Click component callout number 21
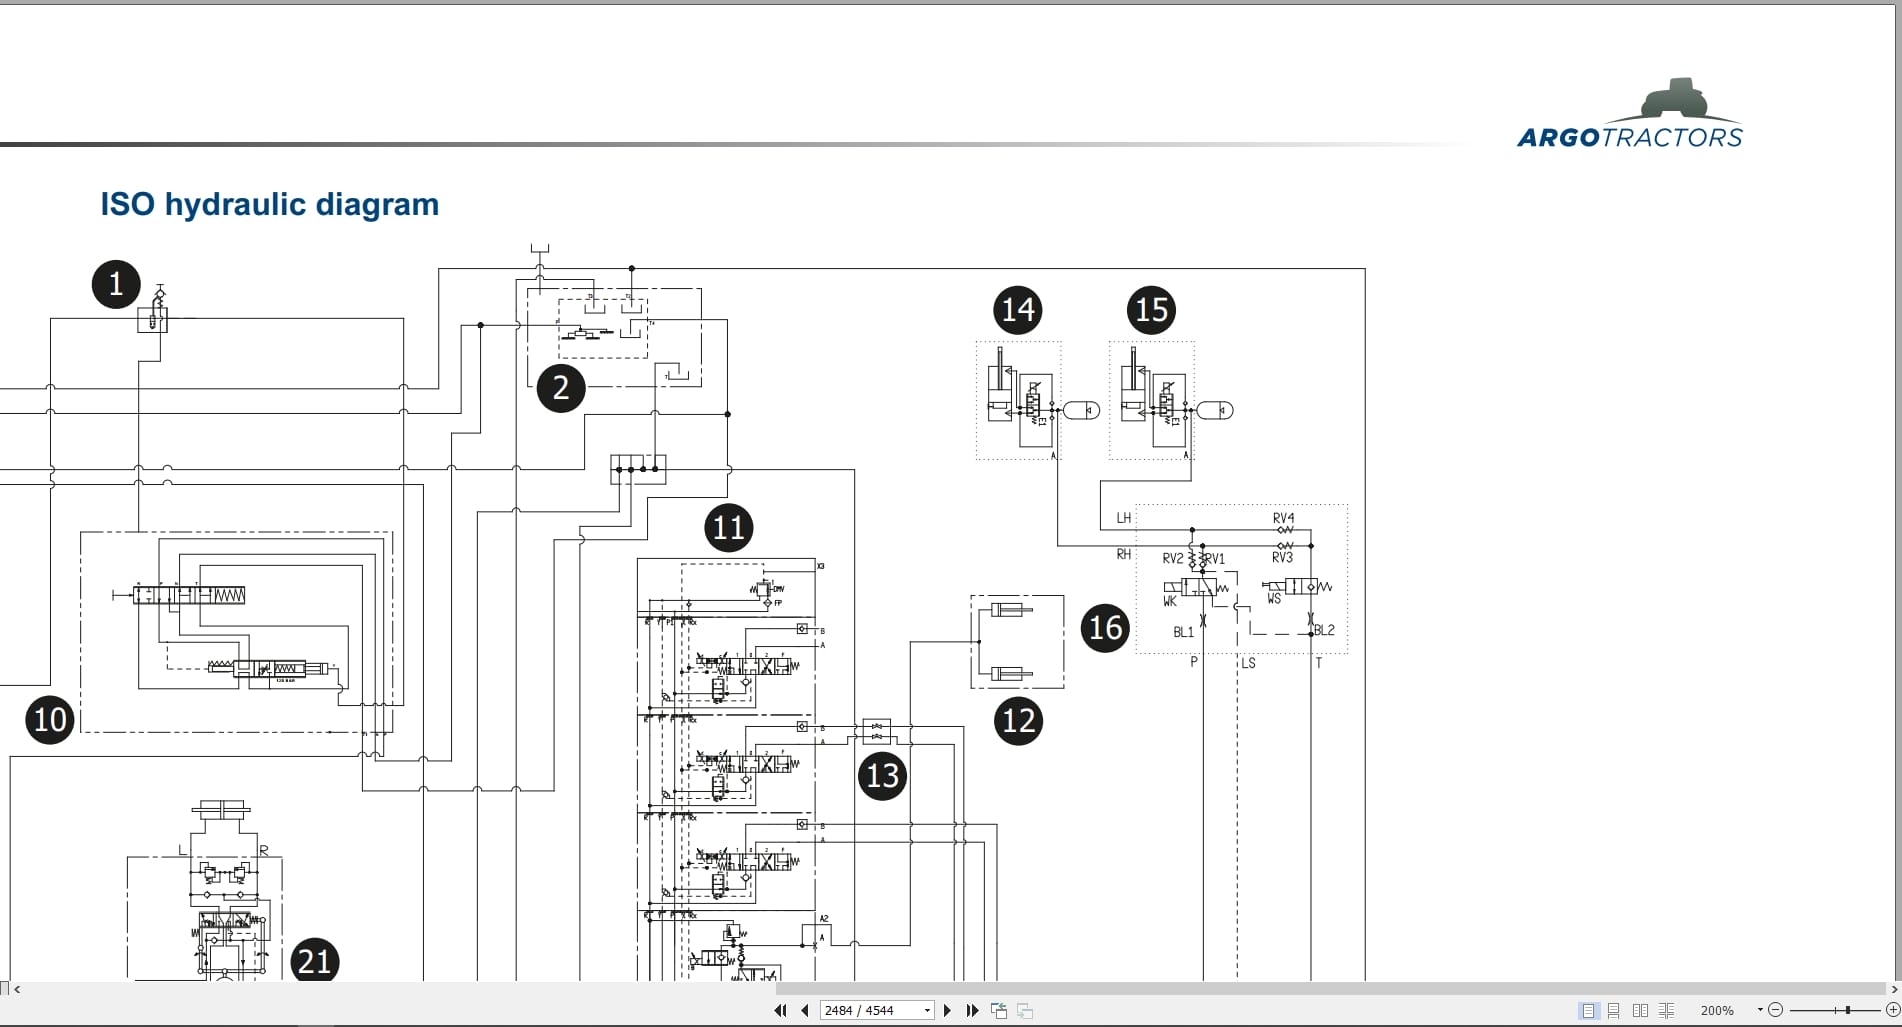Viewport: 1902px width, 1027px height. 314,961
